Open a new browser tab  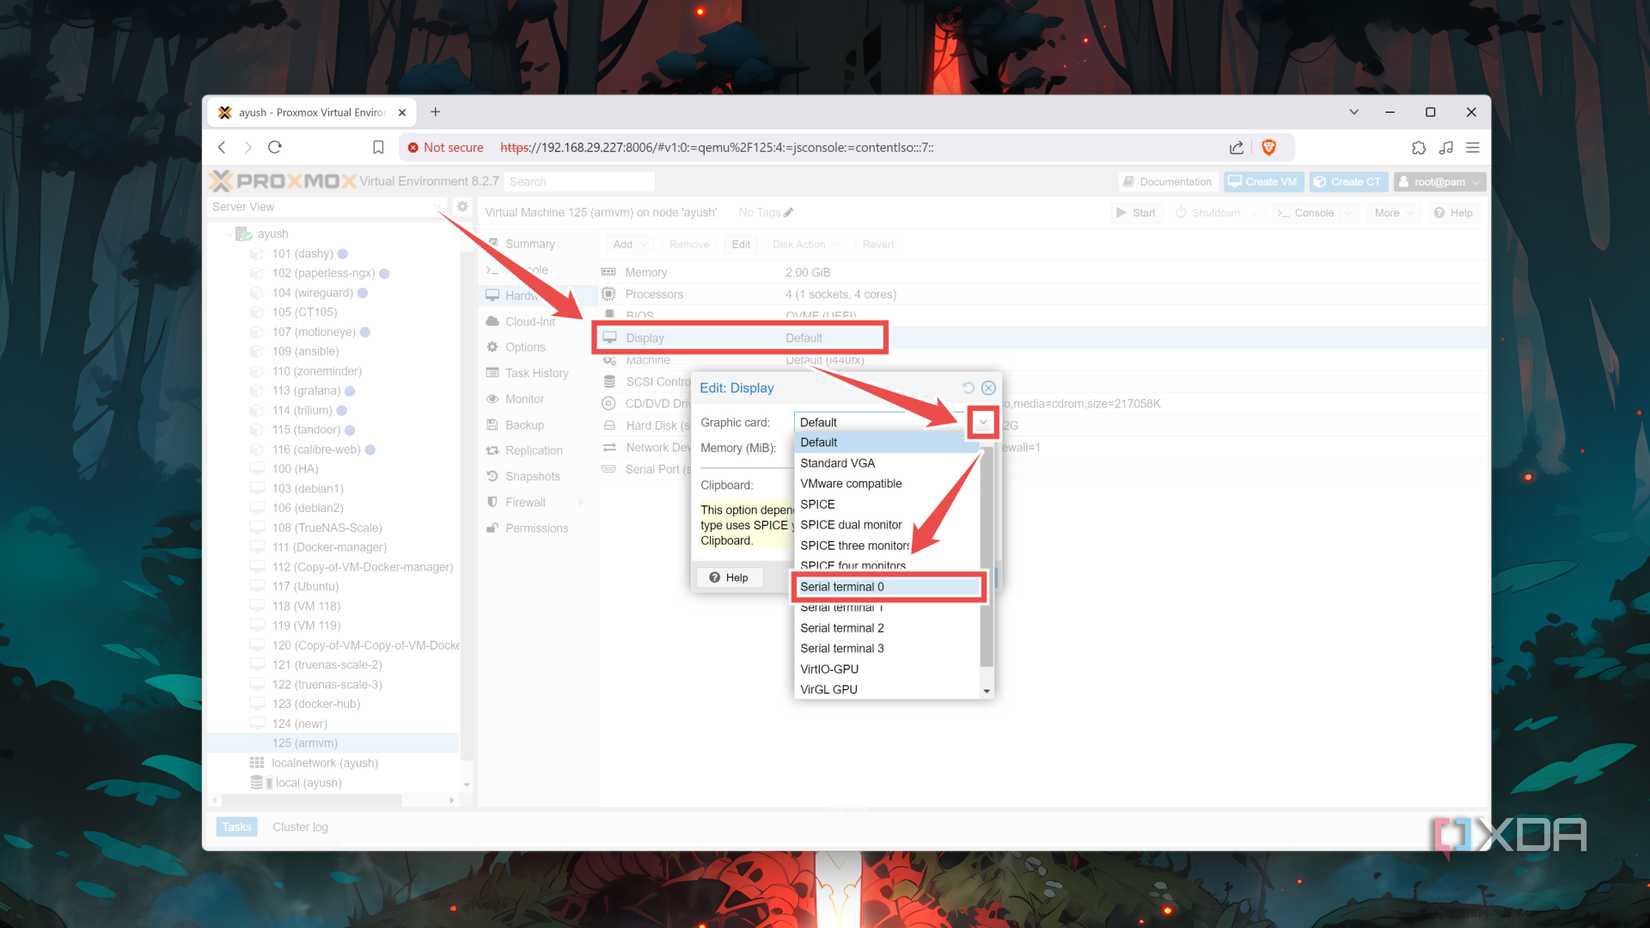tap(435, 112)
